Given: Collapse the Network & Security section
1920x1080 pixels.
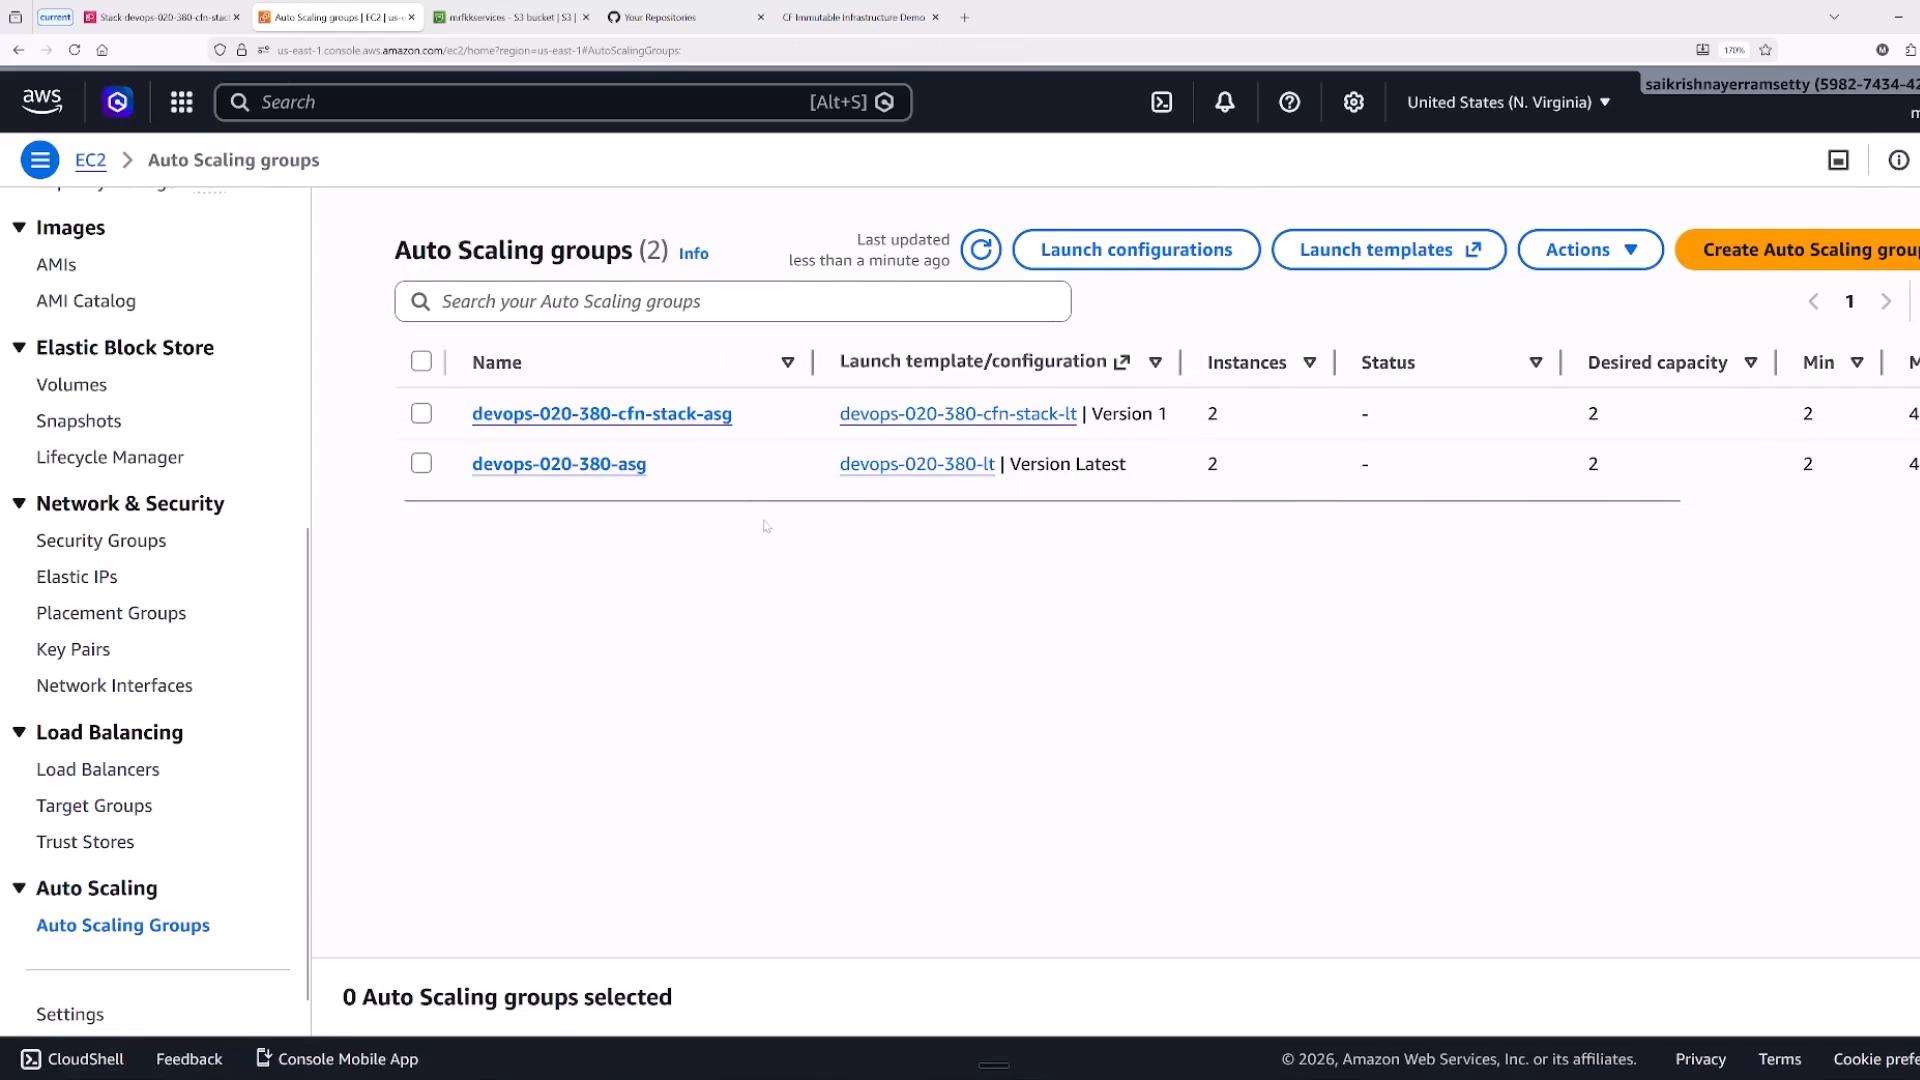Looking at the screenshot, I should [x=19, y=503].
